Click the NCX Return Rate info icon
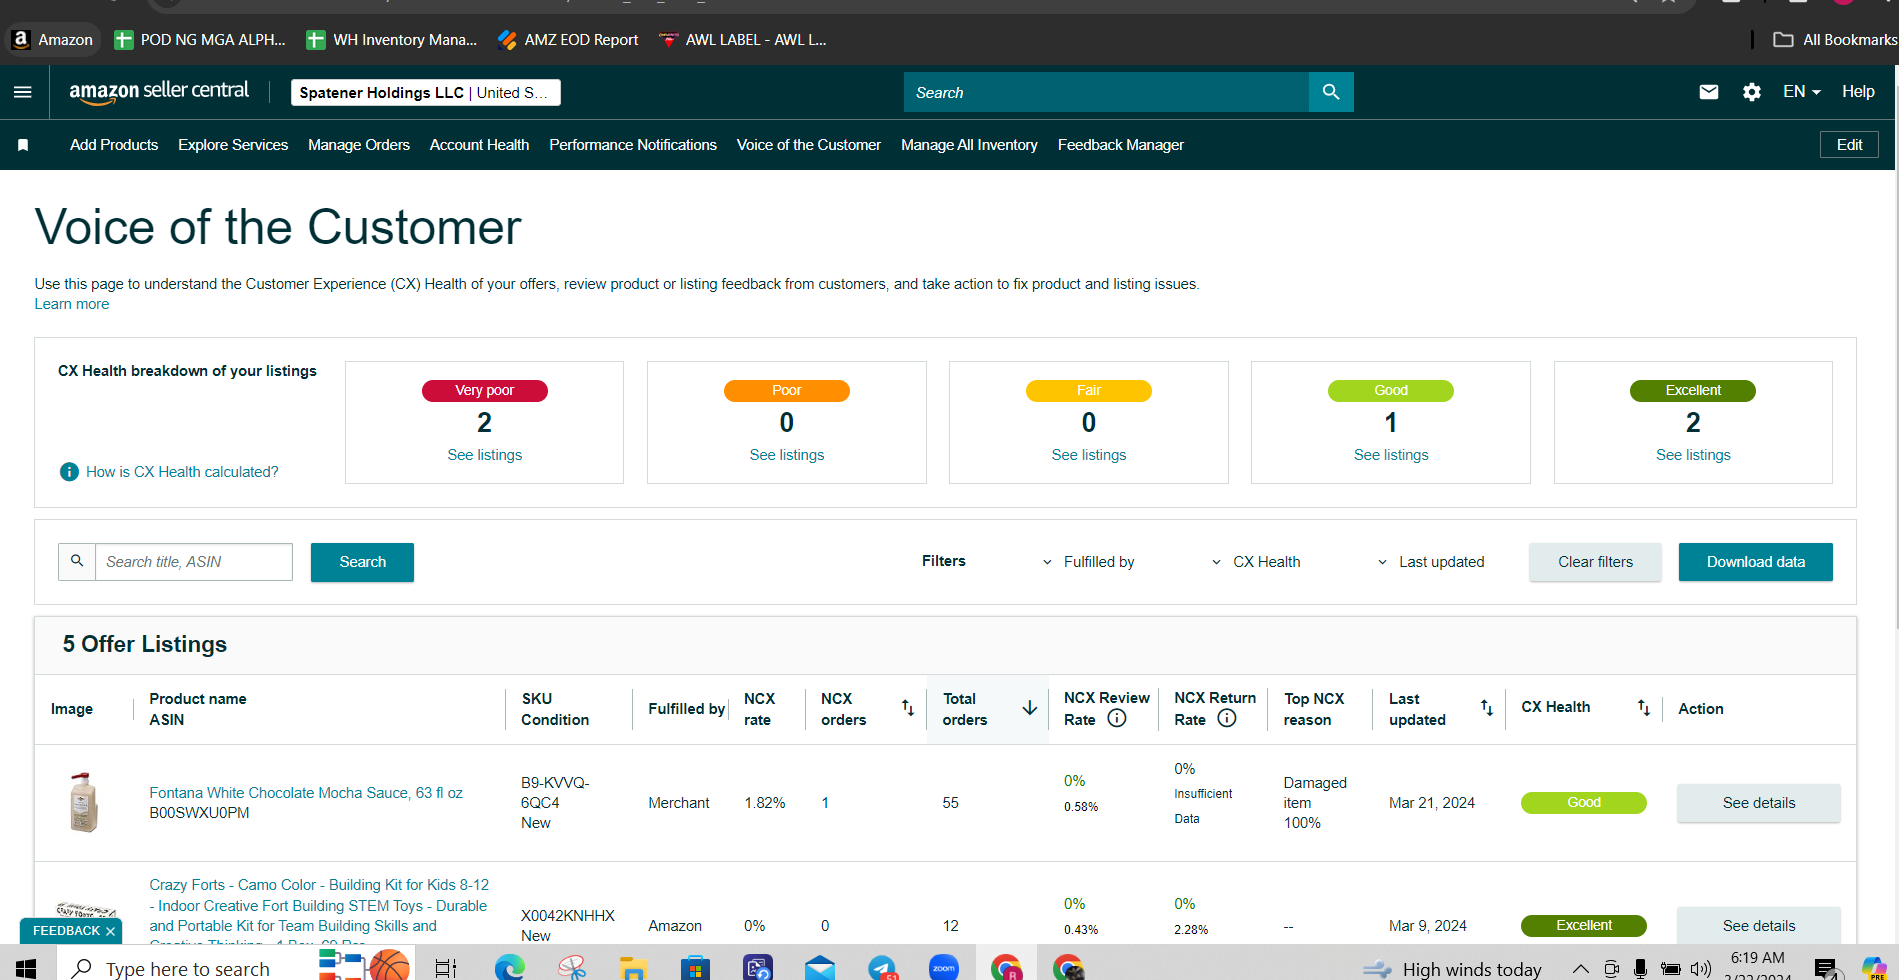This screenshot has height=980, width=1899. pyautogui.click(x=1227, y=718)
